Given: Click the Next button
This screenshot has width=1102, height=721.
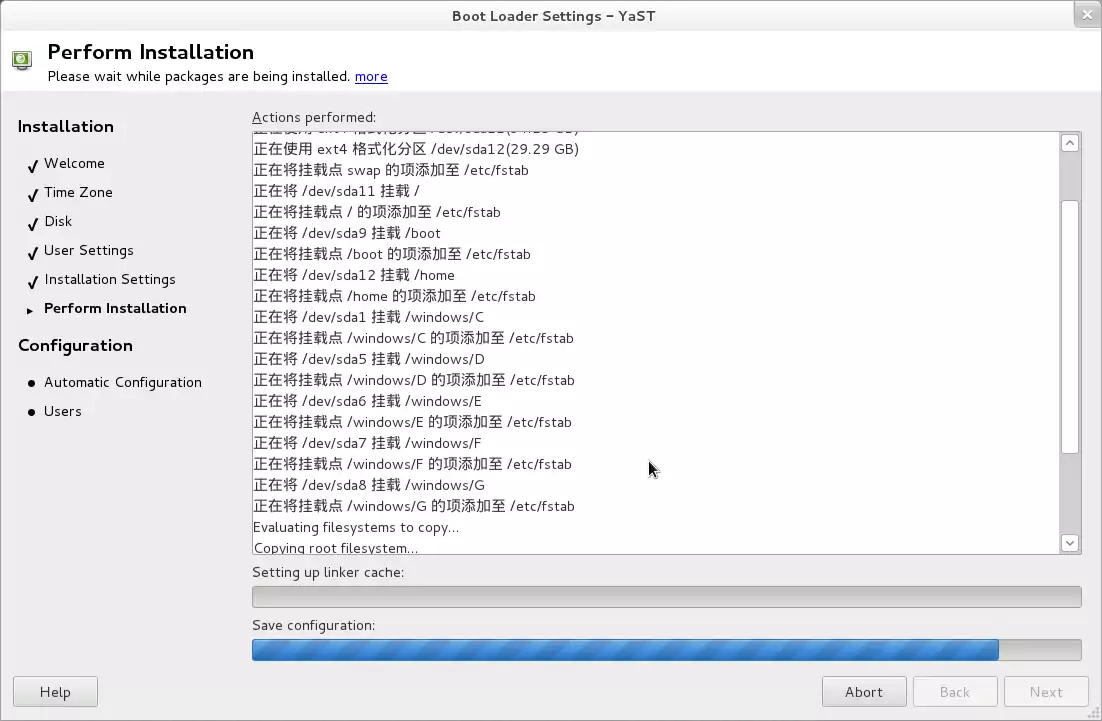Looking at the screenshot, I should tap(1046, 692).
